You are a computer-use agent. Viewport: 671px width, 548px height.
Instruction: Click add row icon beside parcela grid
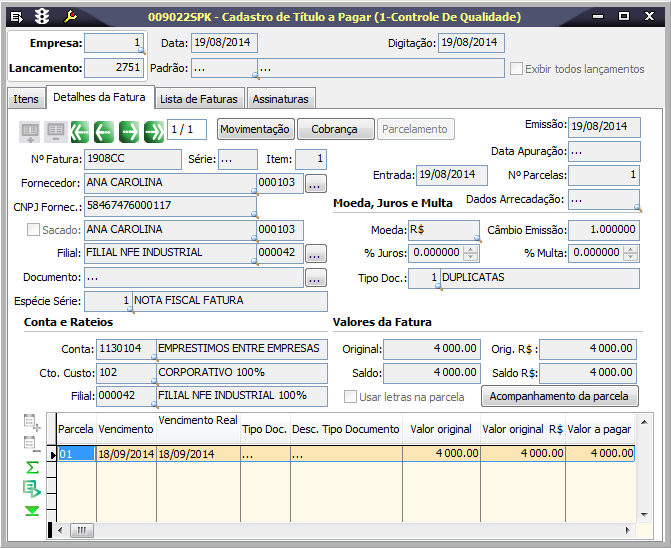pyautogui.click(x=32, y=423)
